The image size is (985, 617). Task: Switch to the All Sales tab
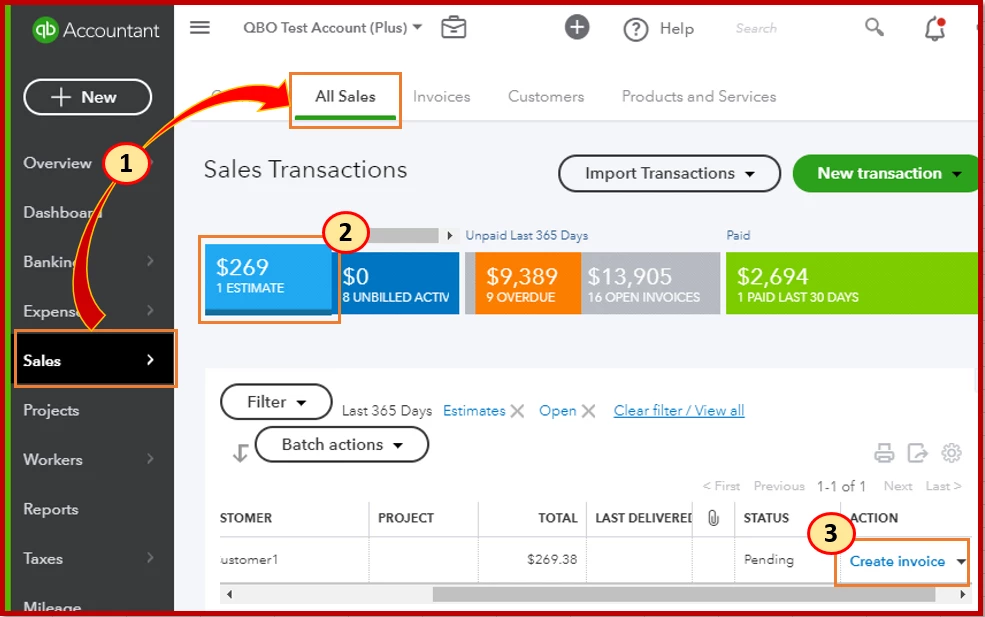[x=345, y=97]
